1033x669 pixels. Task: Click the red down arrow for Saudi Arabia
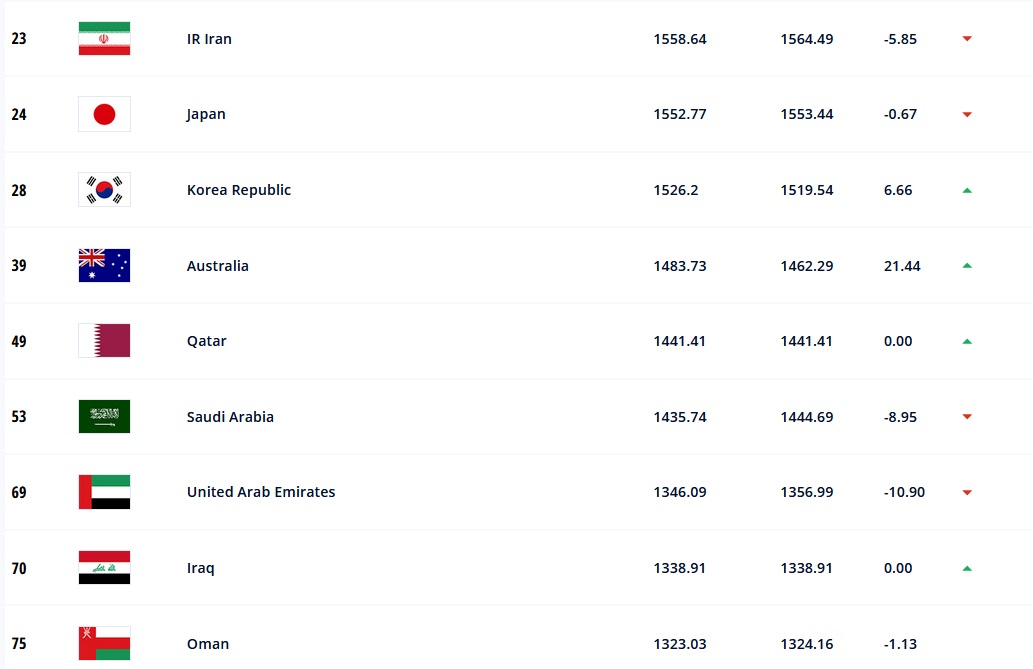click(967, 417)
